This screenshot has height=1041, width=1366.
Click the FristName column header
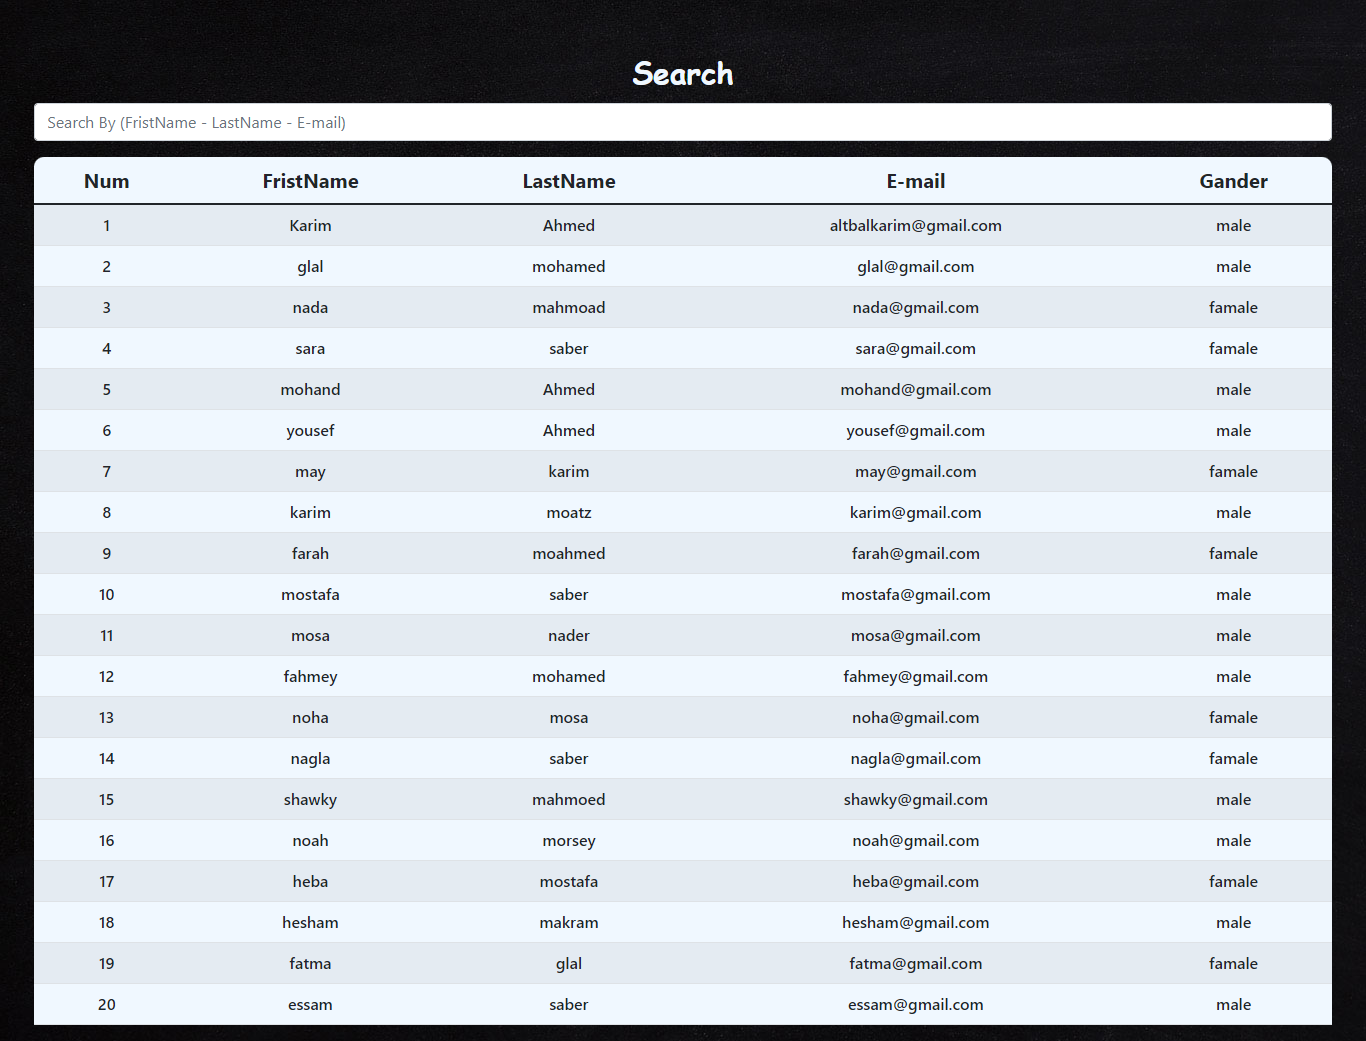pos(310,181)
